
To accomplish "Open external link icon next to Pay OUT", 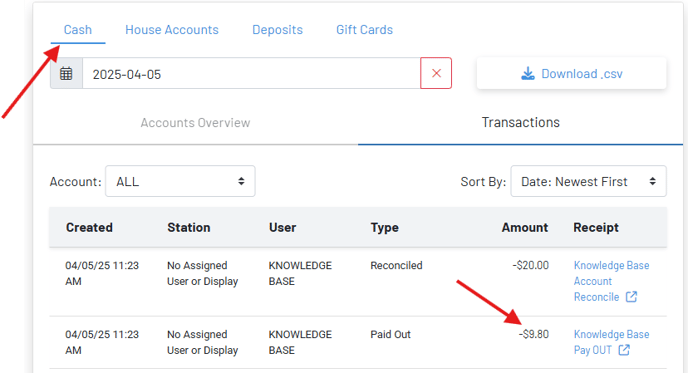I will pyautogui.click(x=624, y=350).
